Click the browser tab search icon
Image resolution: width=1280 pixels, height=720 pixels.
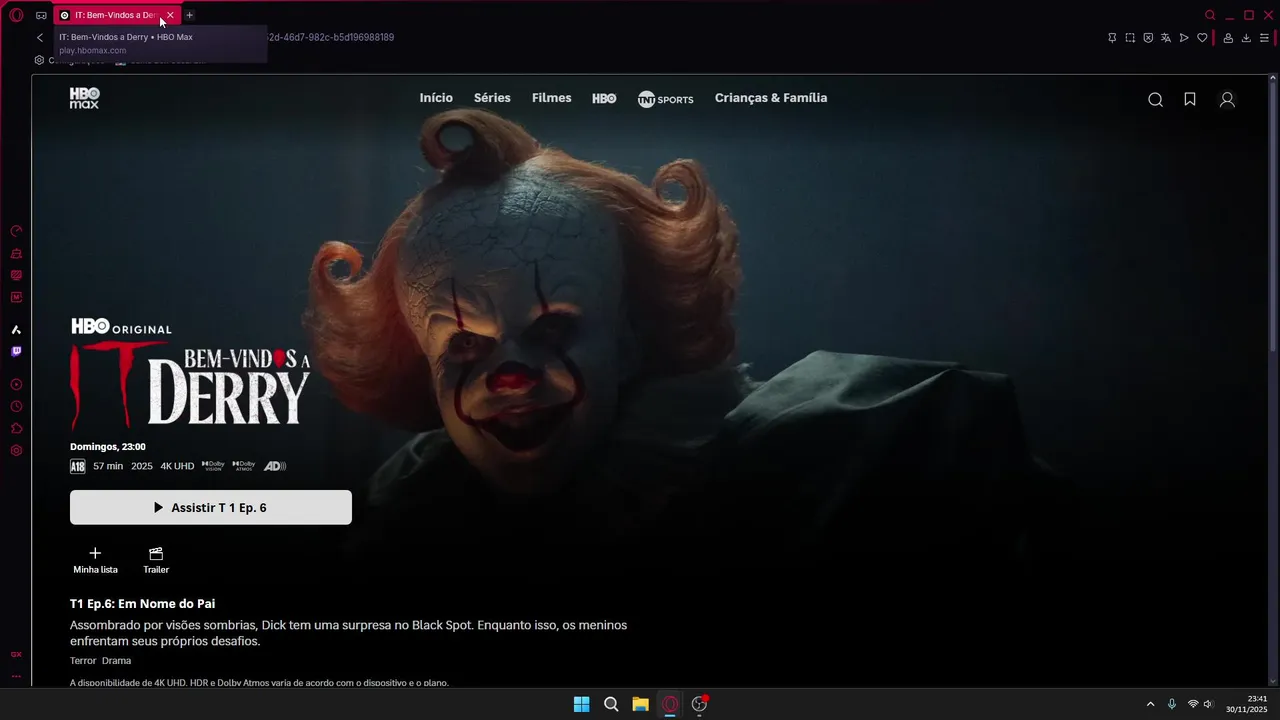(1210, 15)
